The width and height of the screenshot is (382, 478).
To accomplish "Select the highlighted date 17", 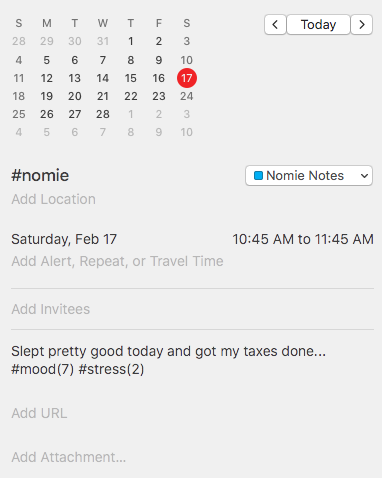I will (187, 78).
